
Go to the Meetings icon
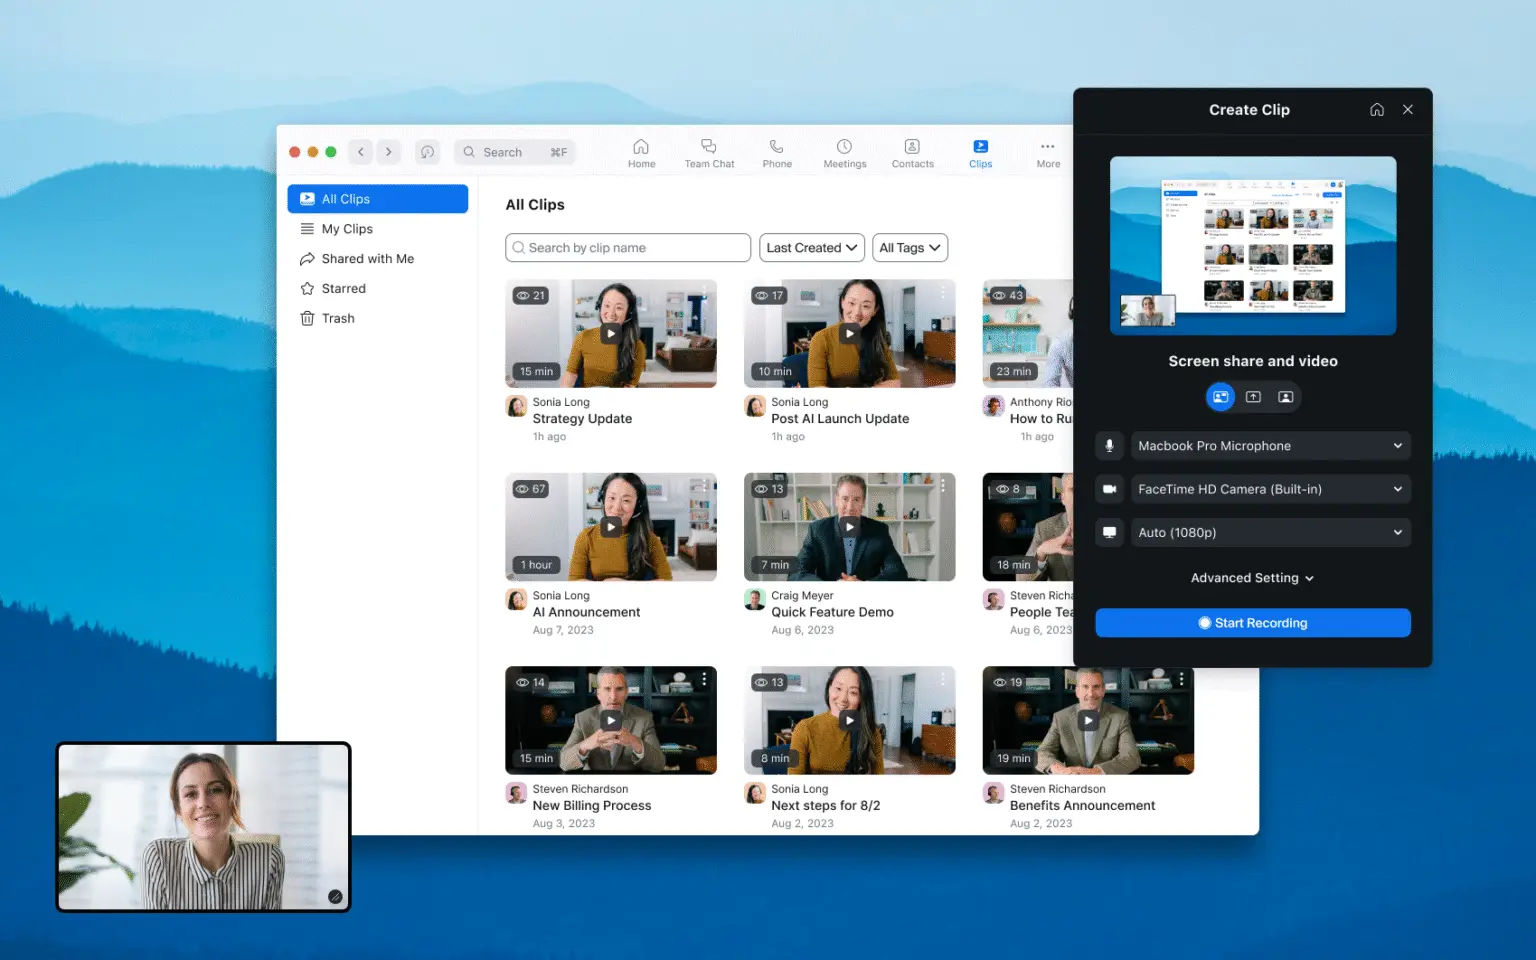(844, 152)
